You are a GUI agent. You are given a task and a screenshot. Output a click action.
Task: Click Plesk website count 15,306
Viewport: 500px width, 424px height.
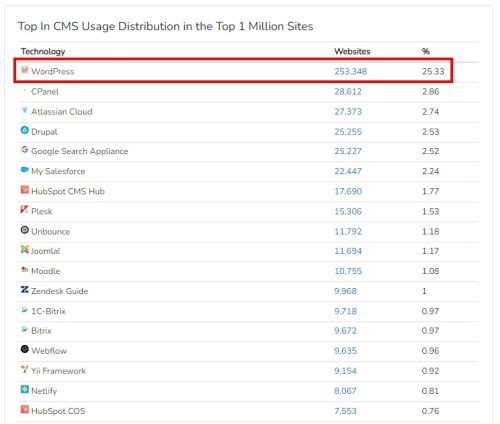coord(348,211)
